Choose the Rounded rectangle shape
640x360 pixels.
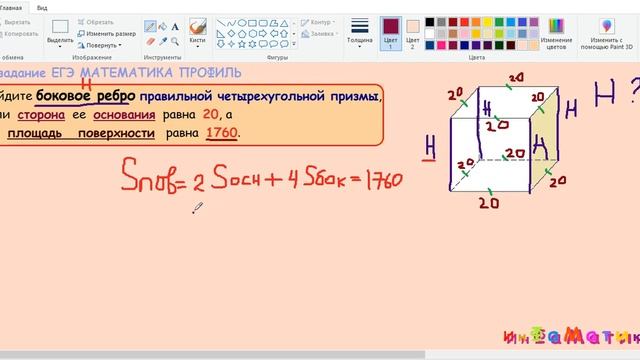pyautogui.click(x=263, y=23)
